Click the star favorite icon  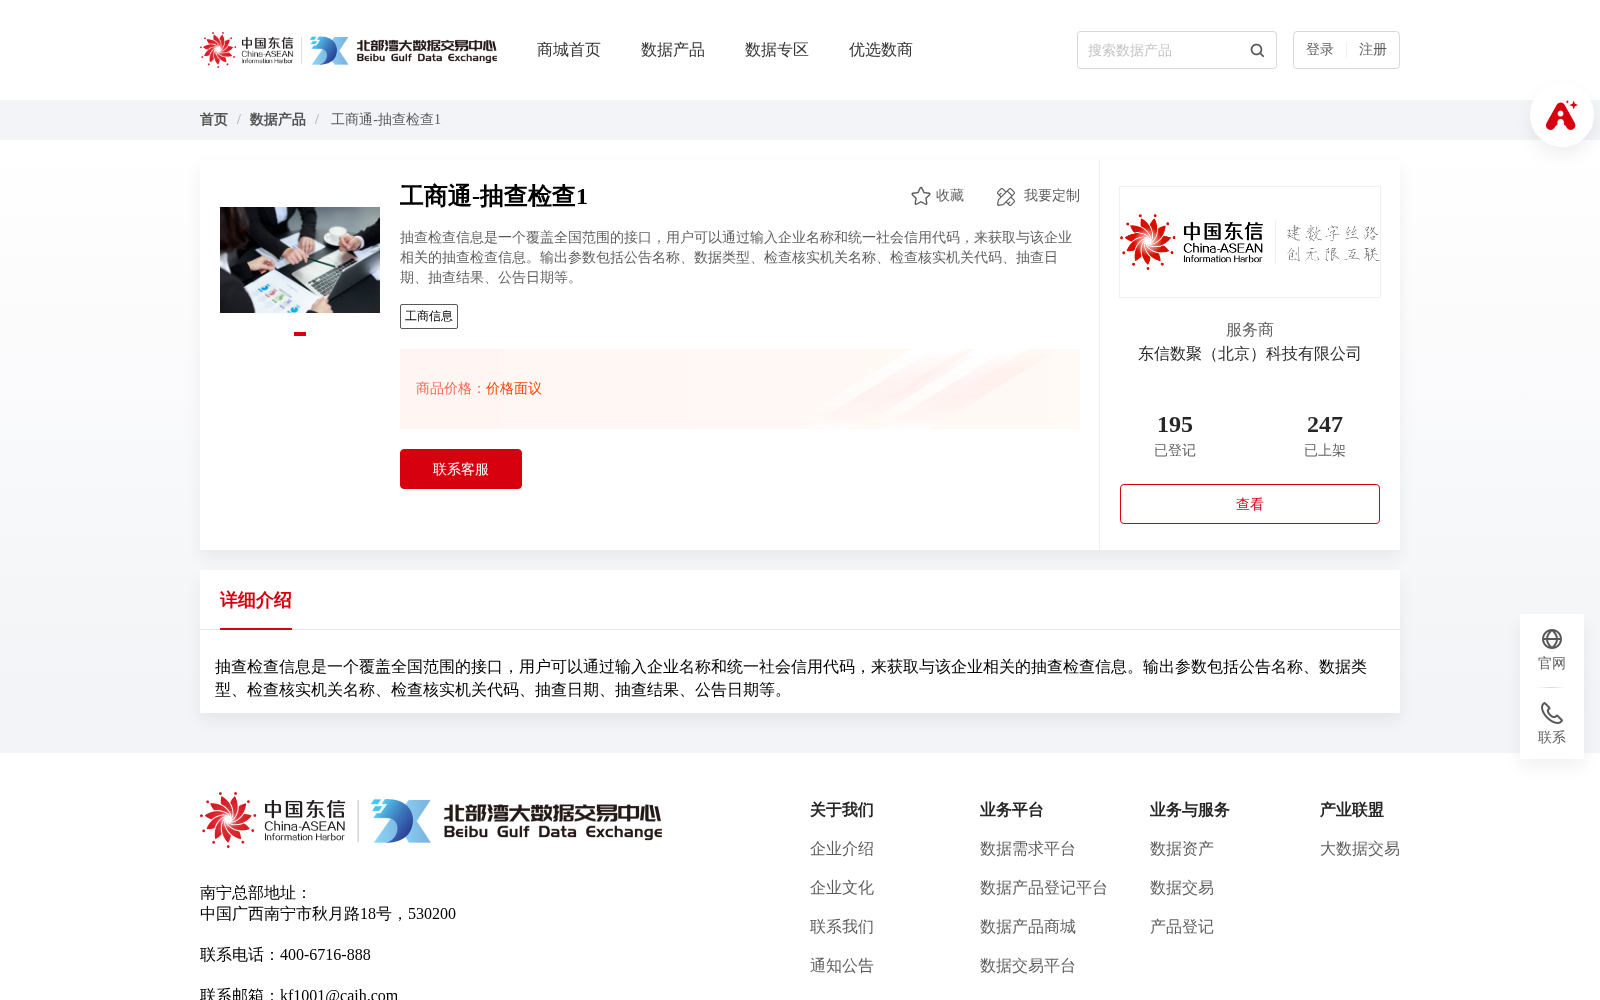[921, 196]
